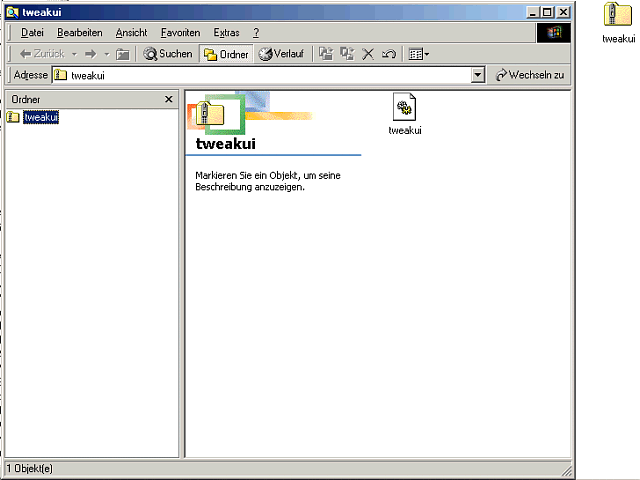Open the Ansicht menu

[x=131, y=33]
